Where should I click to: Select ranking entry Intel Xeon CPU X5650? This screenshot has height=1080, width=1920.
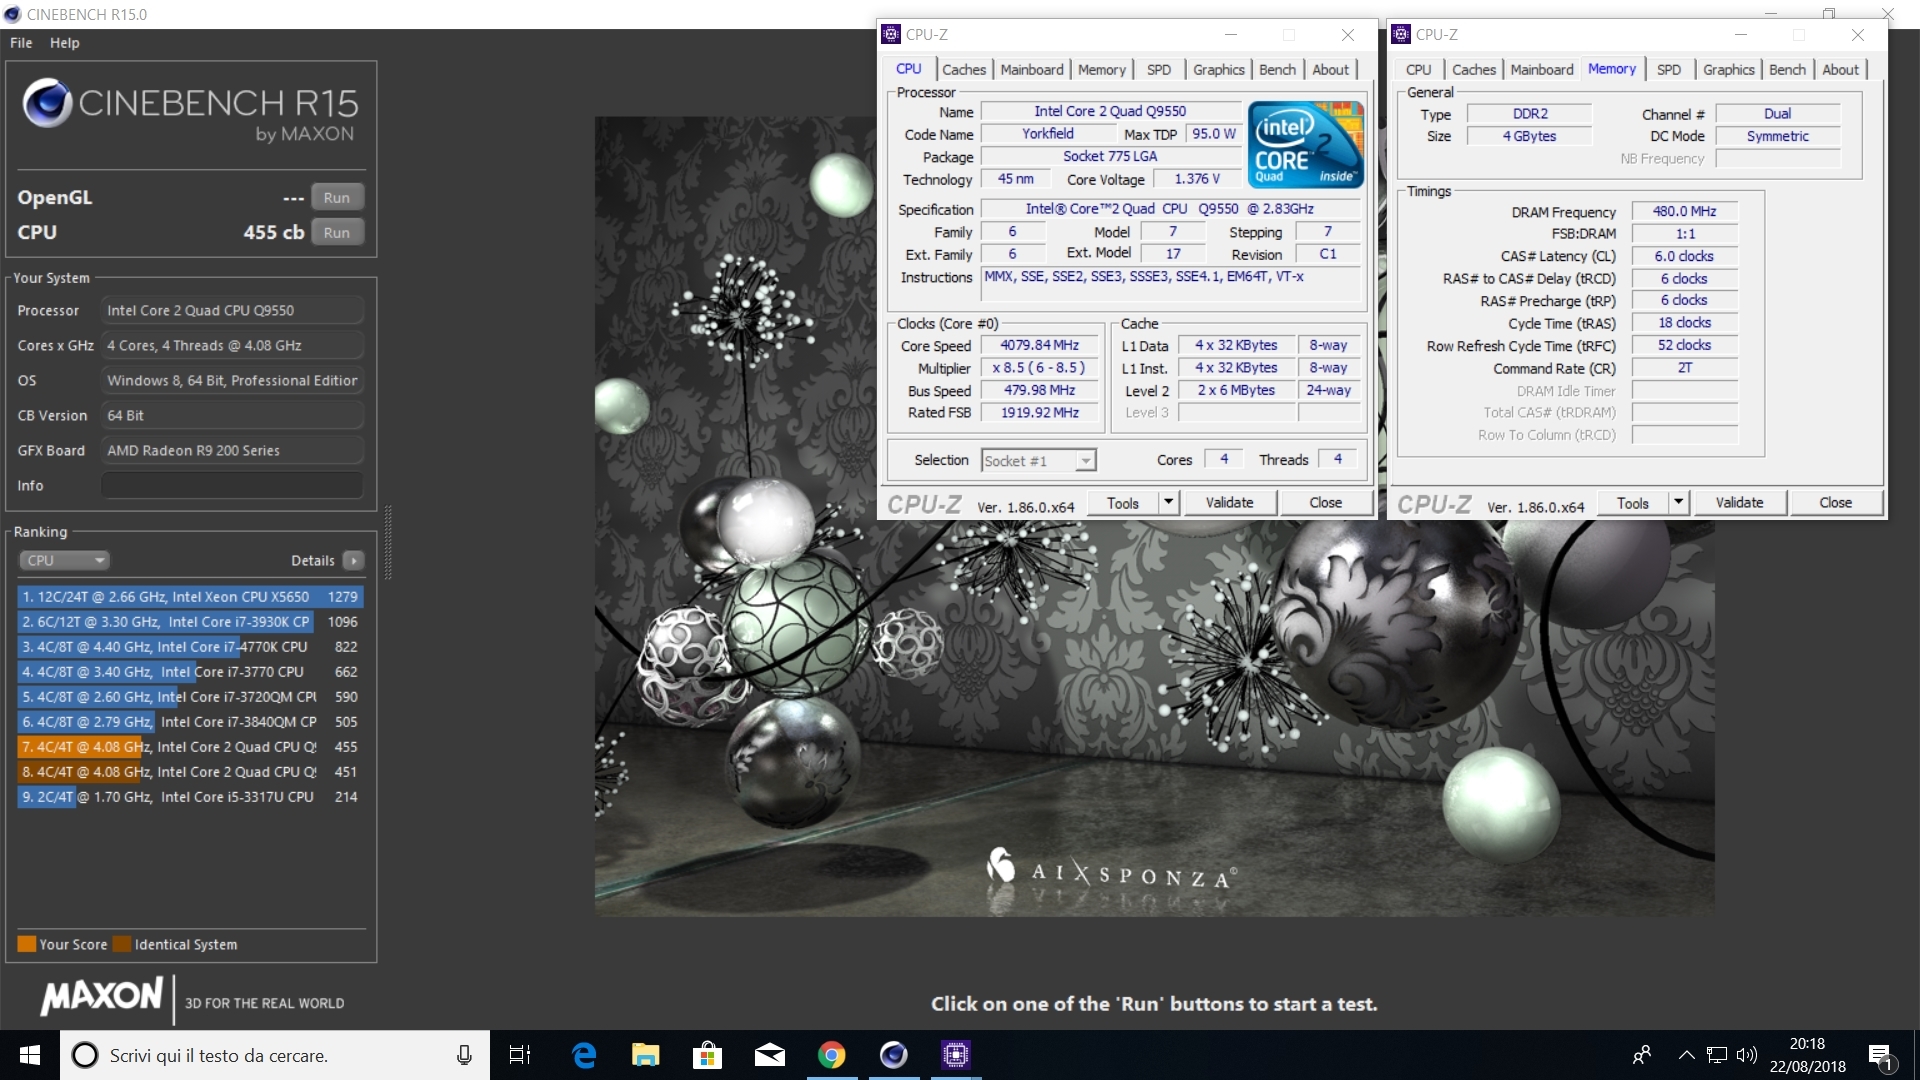pyautogui.click(x=190, y=596)
